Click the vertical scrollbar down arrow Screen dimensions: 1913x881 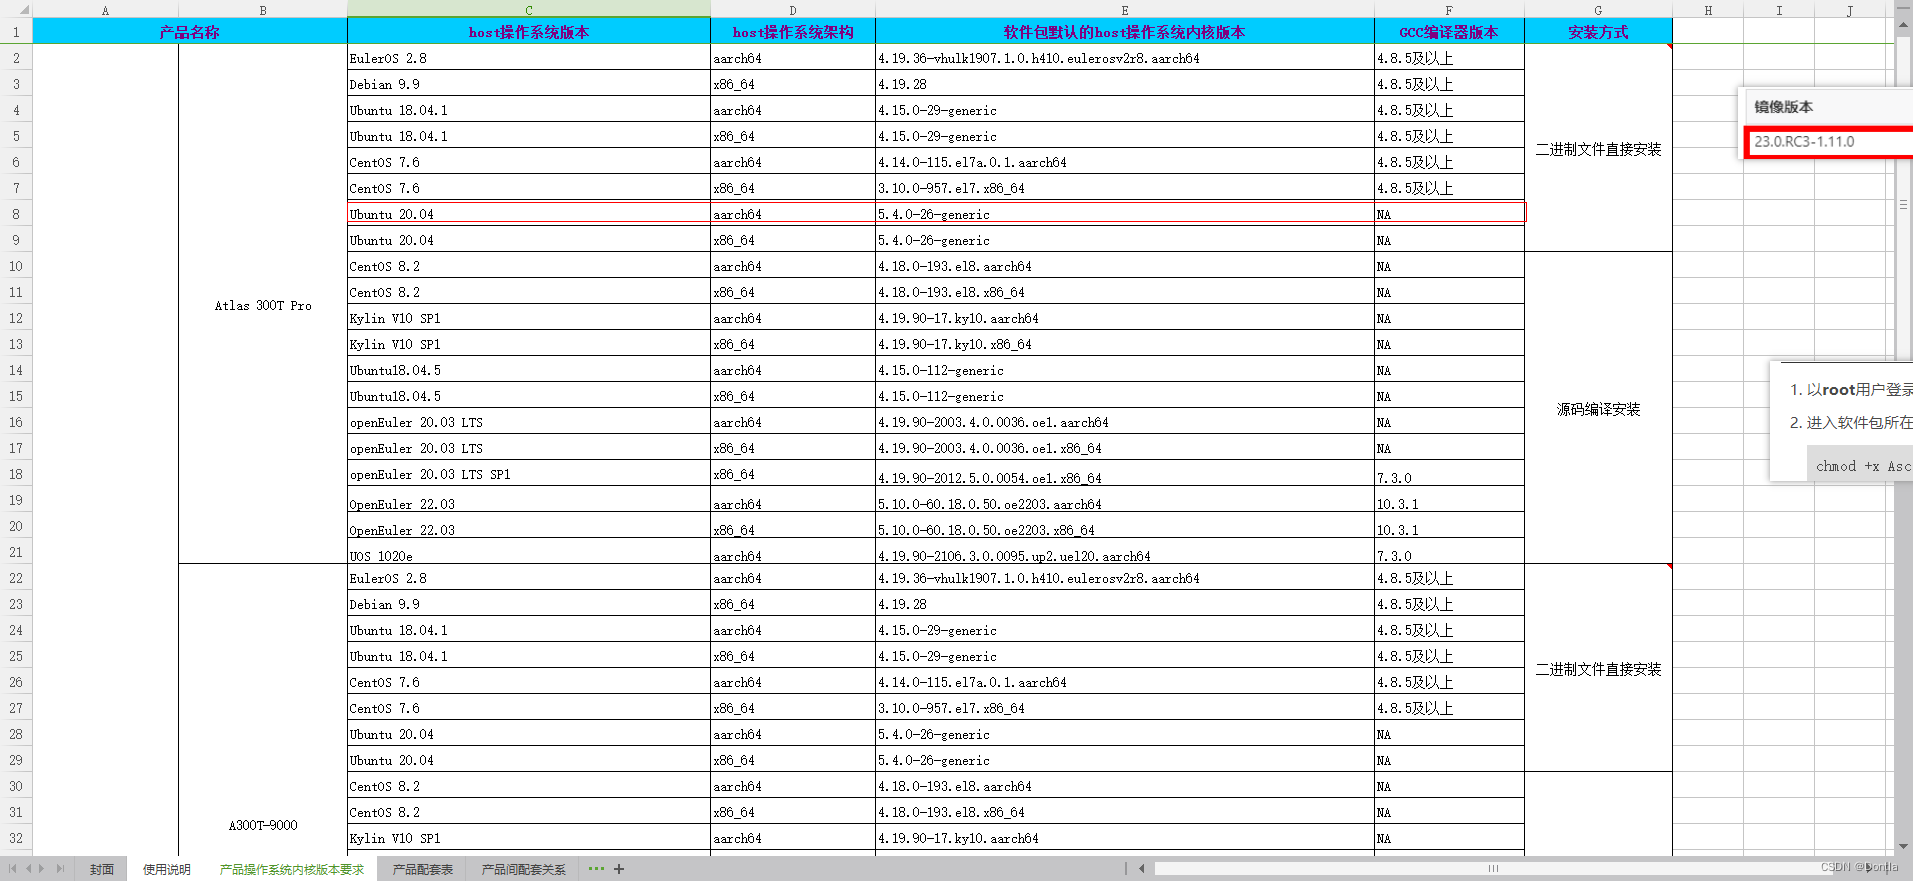(1903, 846)
